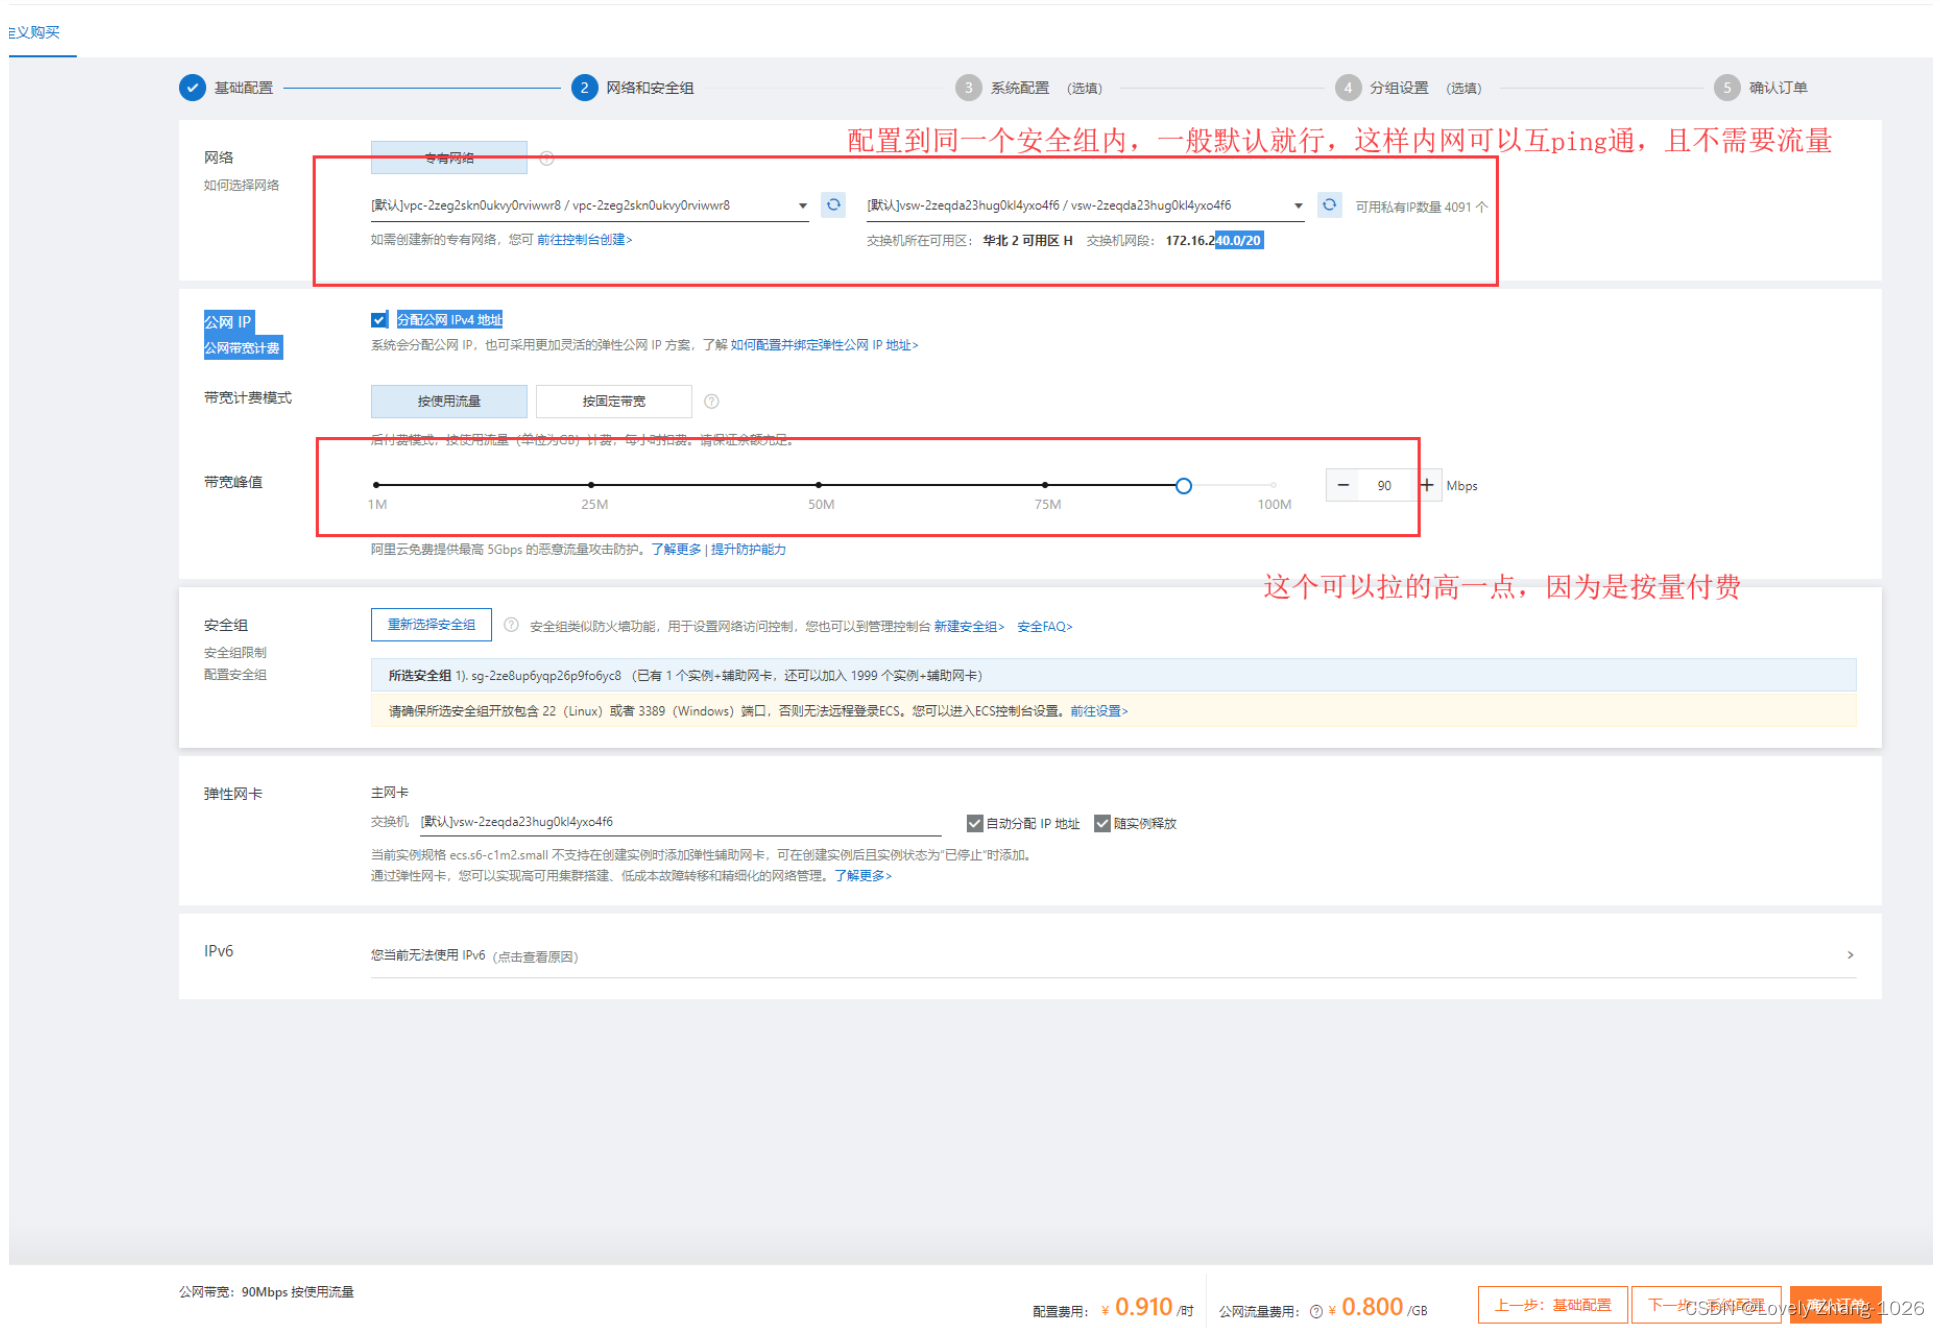Open the VPC selection dropdown
This screenshot has height=1328, width=1940.
point(589,206)
